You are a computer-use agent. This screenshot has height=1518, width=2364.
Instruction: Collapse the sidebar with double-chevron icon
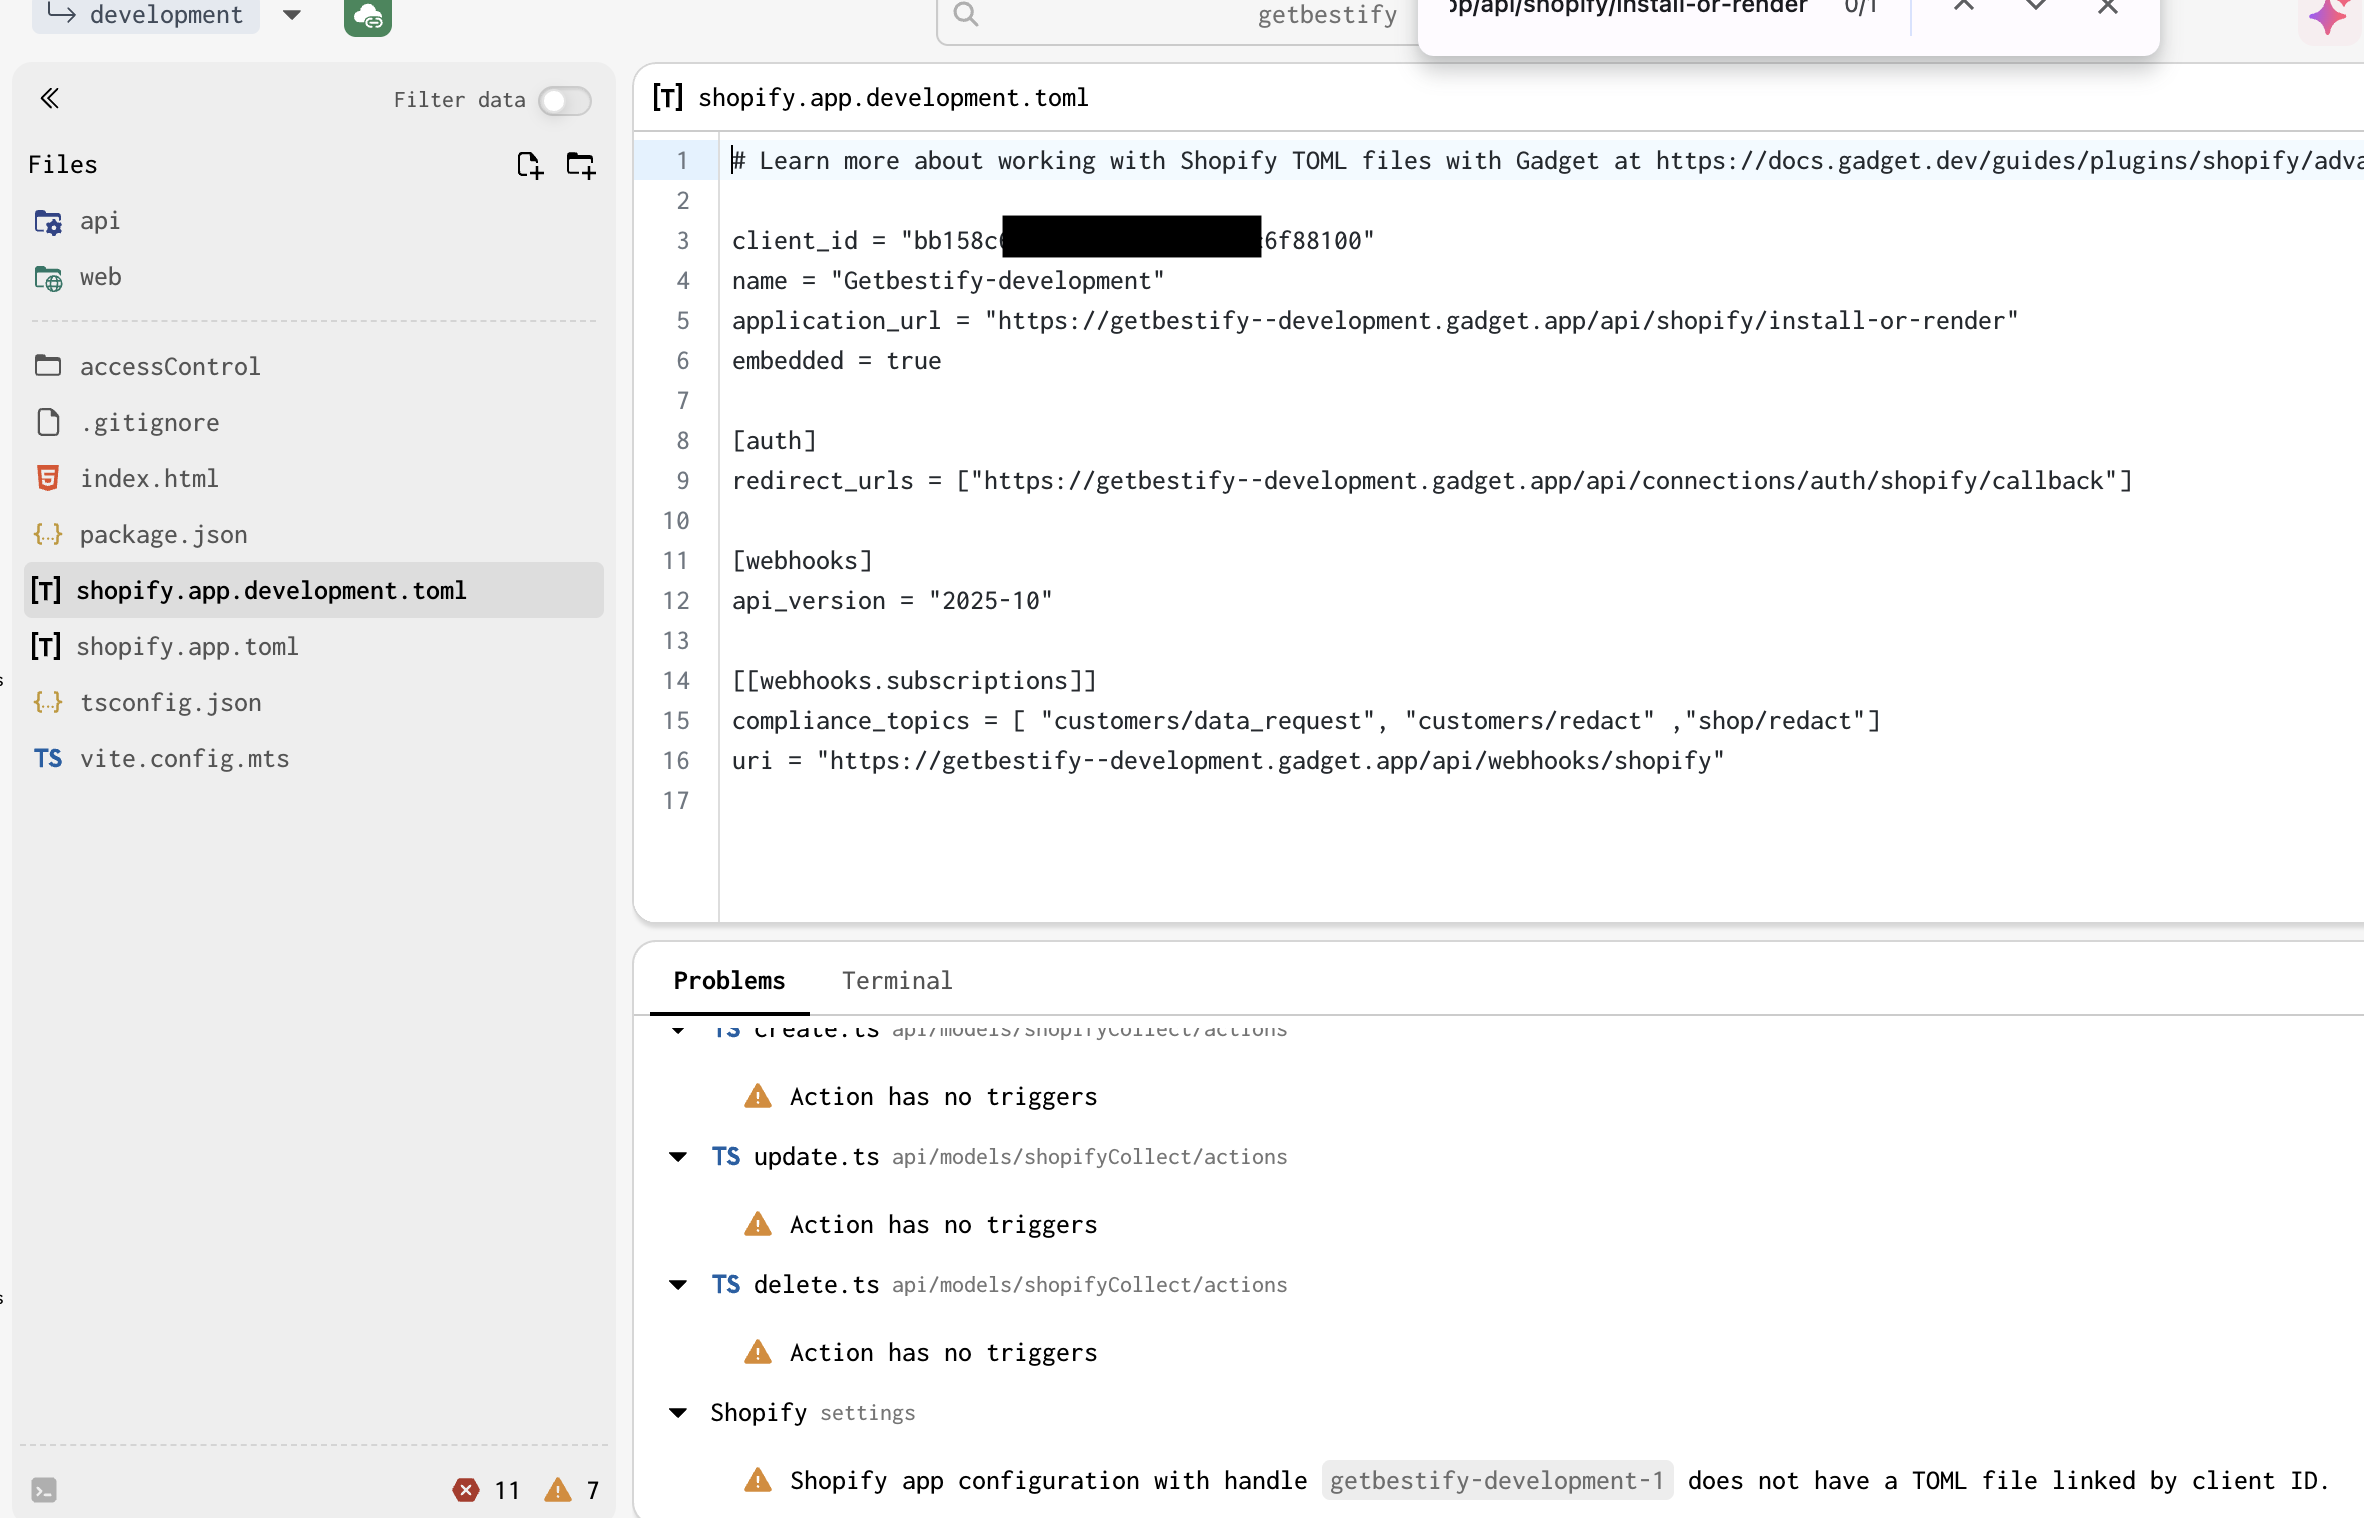[x=49, y=98]
